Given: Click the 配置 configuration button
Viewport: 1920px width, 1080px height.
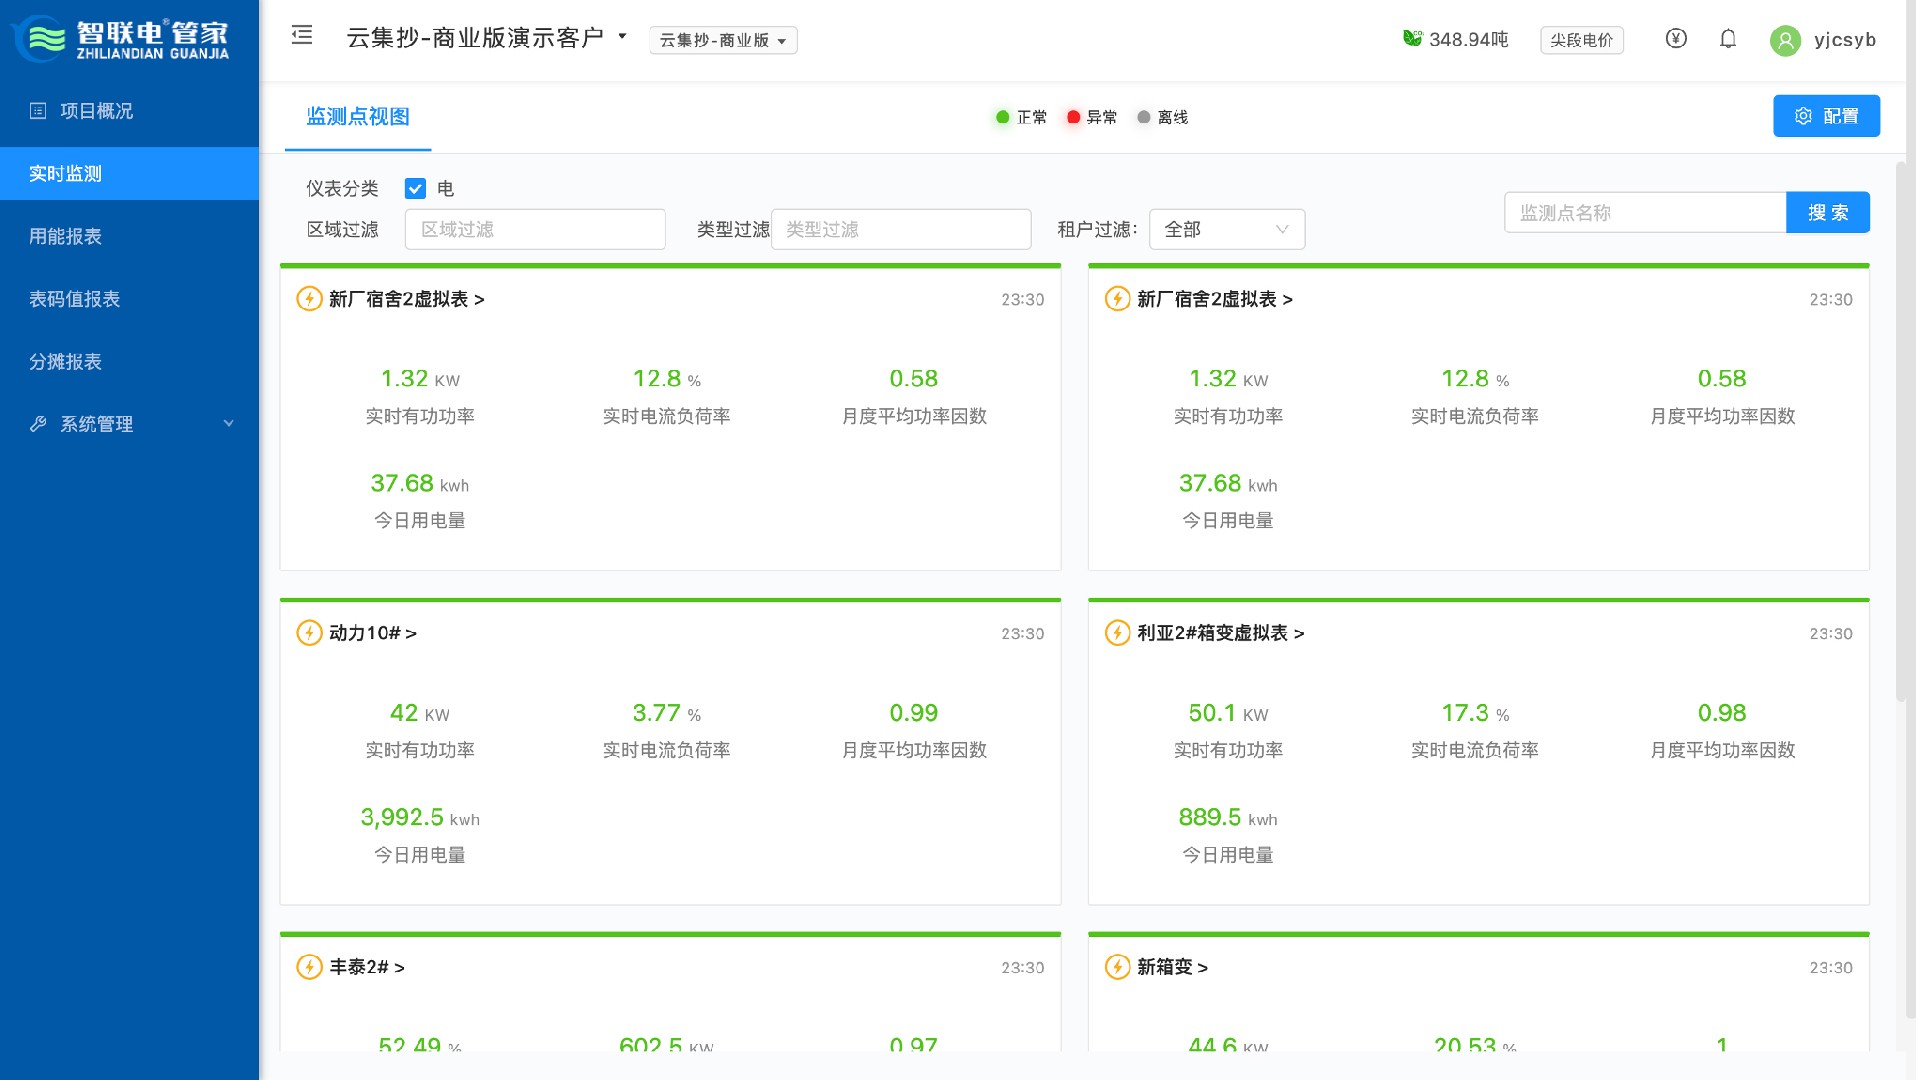Looking at the screenshot, I should coord(1826,116).
